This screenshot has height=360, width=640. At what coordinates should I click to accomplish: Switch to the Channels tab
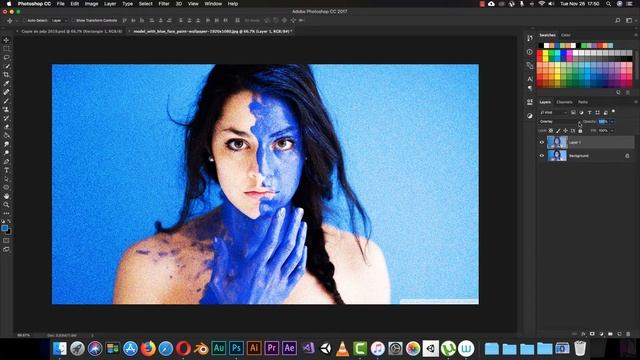click(x=564, y=102)
